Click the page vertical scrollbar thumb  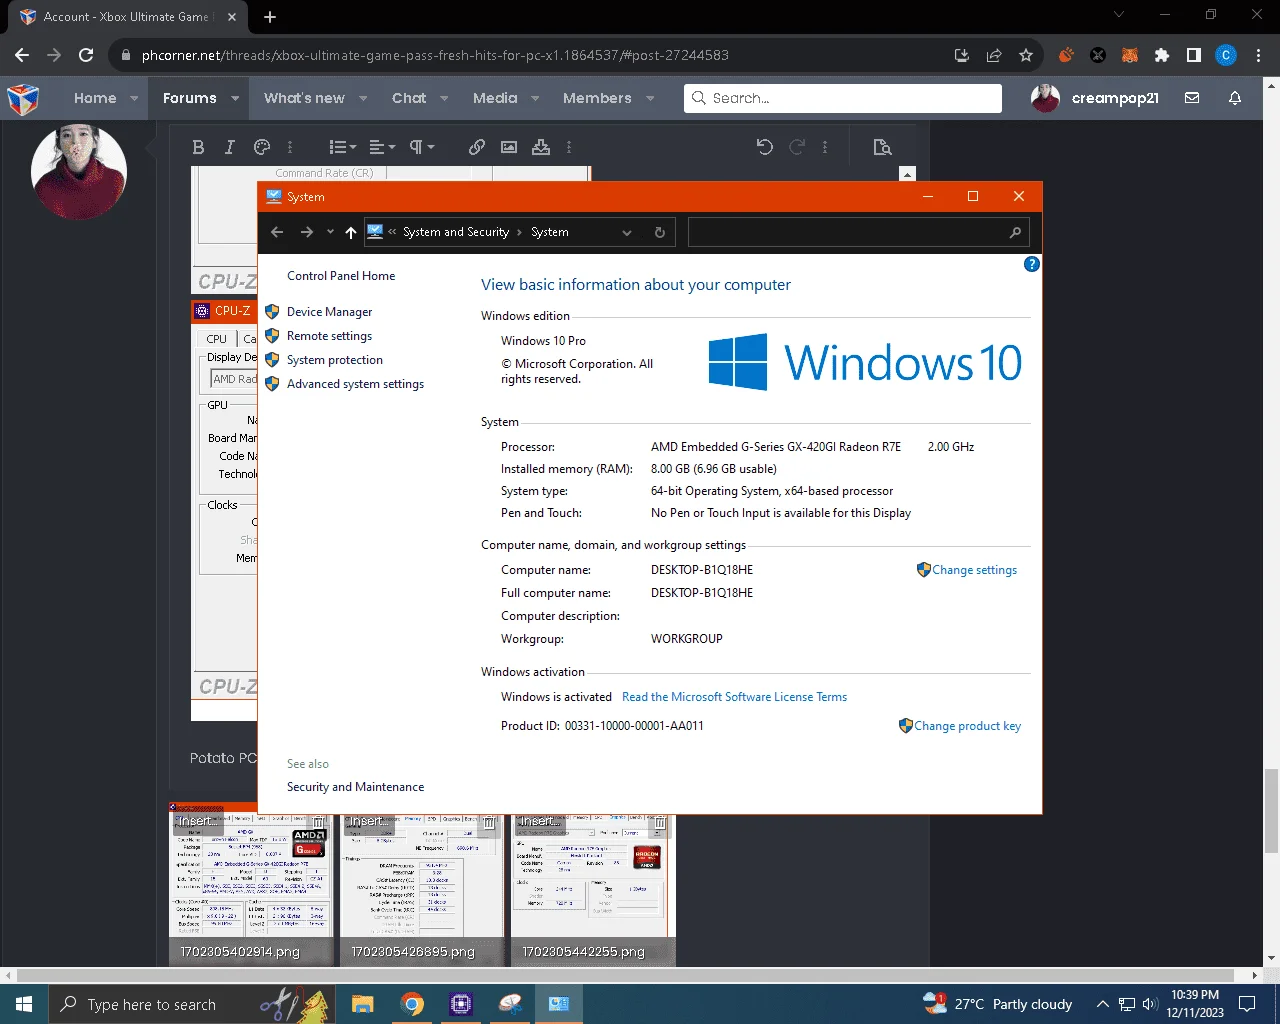1271,809
